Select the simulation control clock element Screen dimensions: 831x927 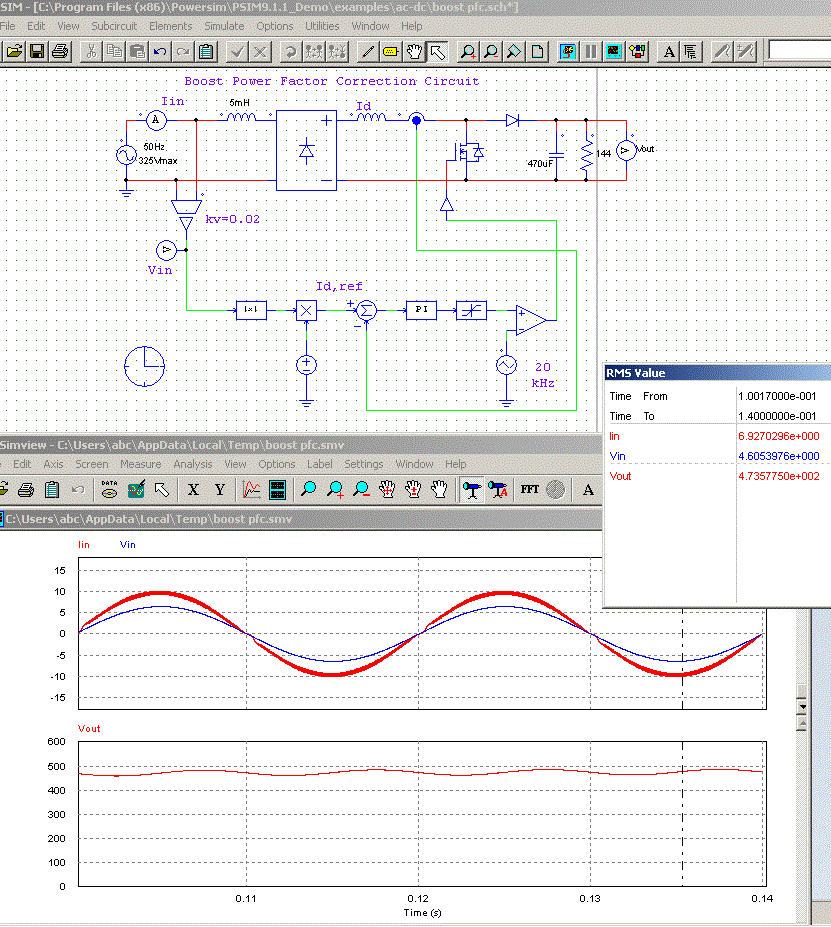click(x=145, y=366)
